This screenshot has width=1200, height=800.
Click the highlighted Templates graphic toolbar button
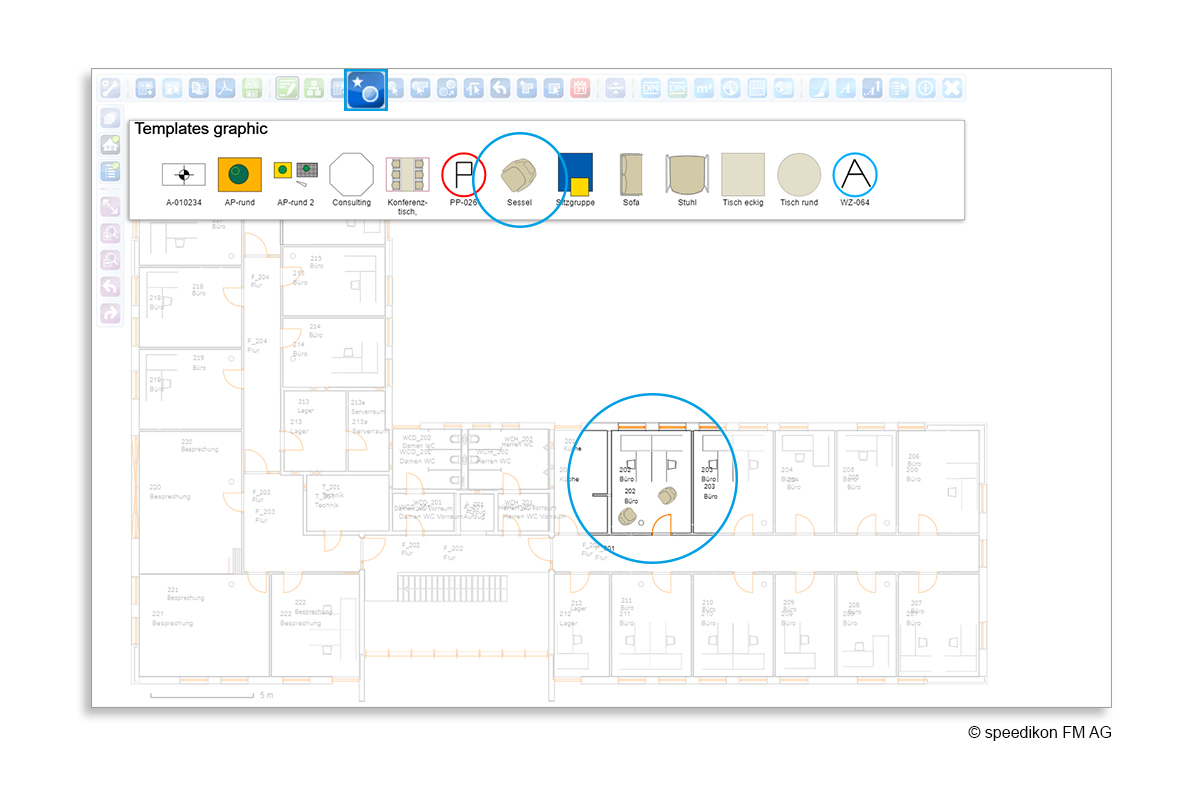pos(365,89)
